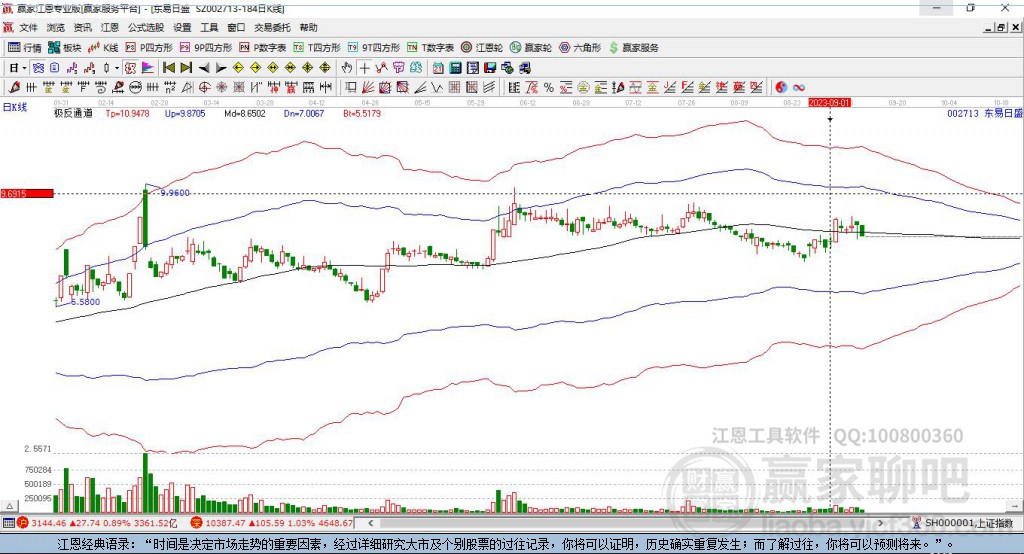1024x554 pixels.
Task: Select the circle target cross tool
Action: coord(204,87)
